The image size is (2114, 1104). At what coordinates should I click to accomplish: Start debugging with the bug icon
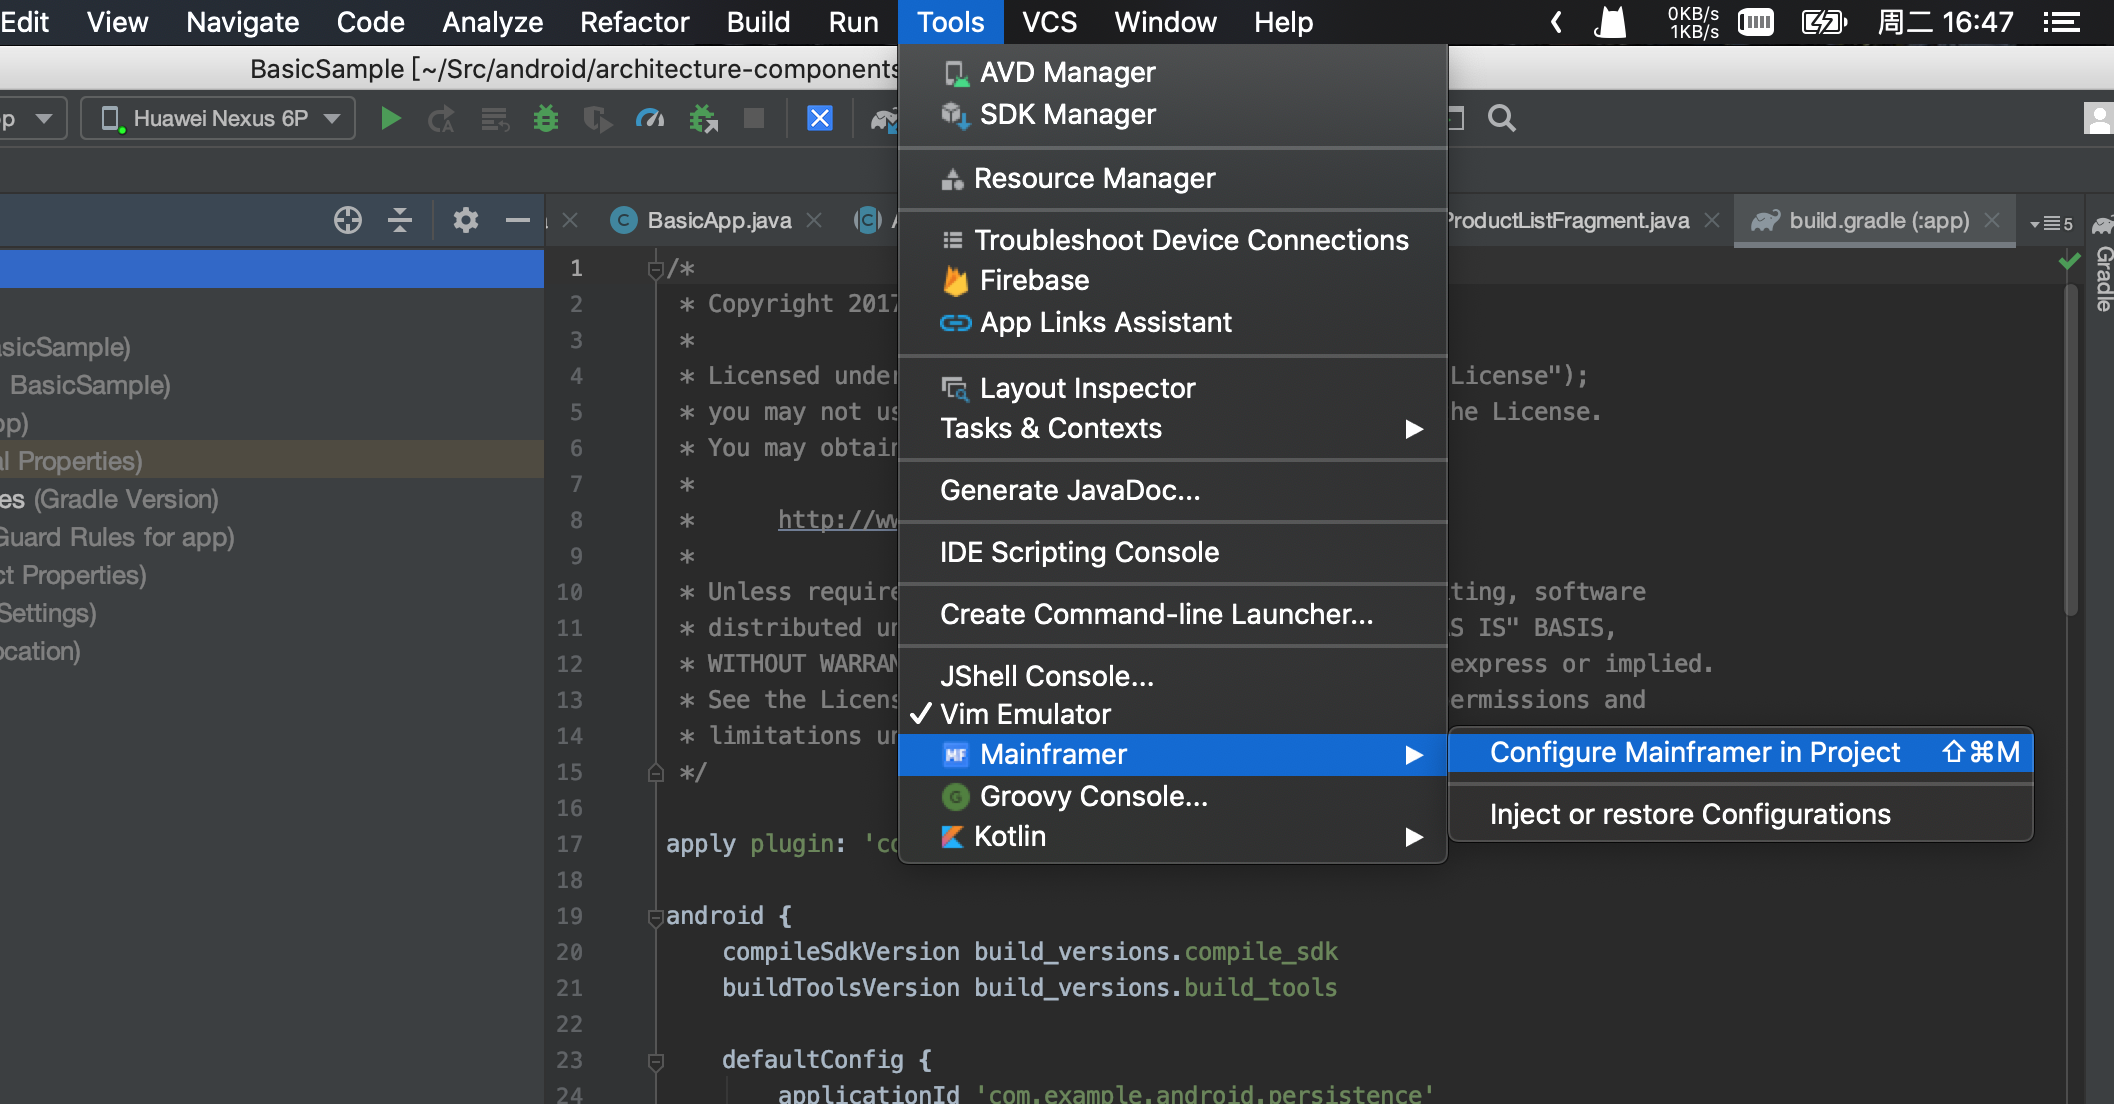coord(546,118)
